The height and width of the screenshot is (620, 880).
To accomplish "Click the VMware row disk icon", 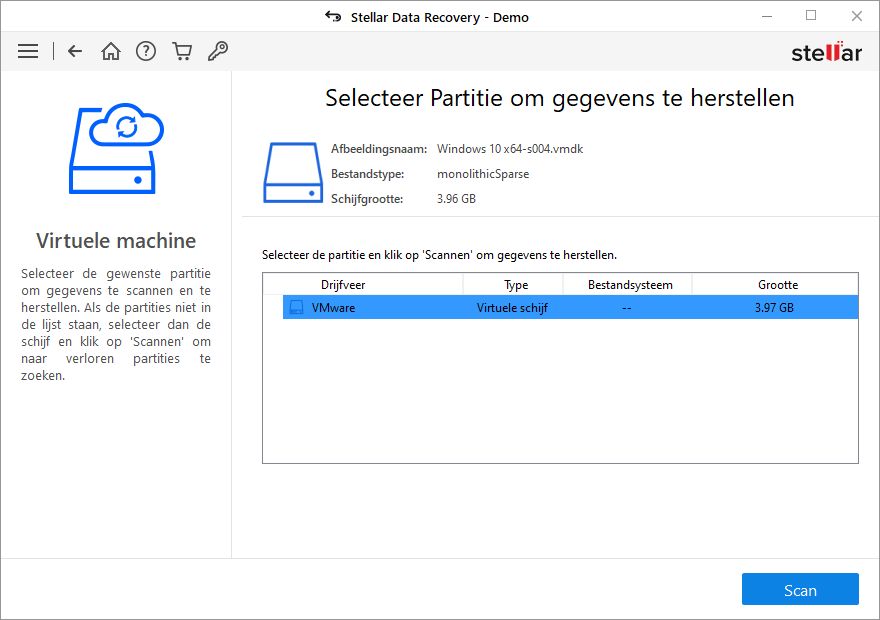I will pos(296,307).
